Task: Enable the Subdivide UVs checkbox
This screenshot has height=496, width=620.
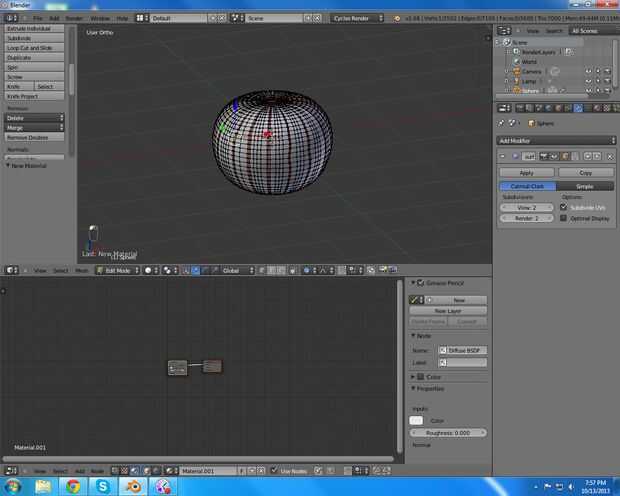Action: pyautogui.click(x=563, y=206)
